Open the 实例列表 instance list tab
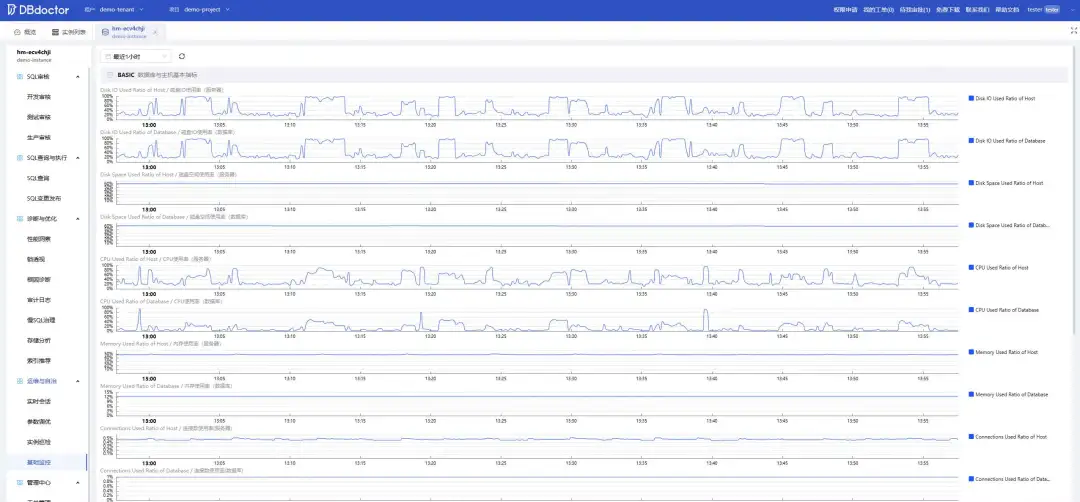Image resolution: width=1080 pixels, height=502 pixels. pos(69,32)
